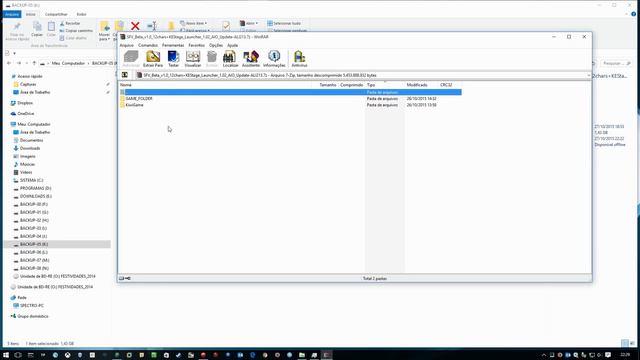The width and height of the screenshot is (640, 360).
Task: Click the Explorer search box (Pesquisar)
Action: 616,63
